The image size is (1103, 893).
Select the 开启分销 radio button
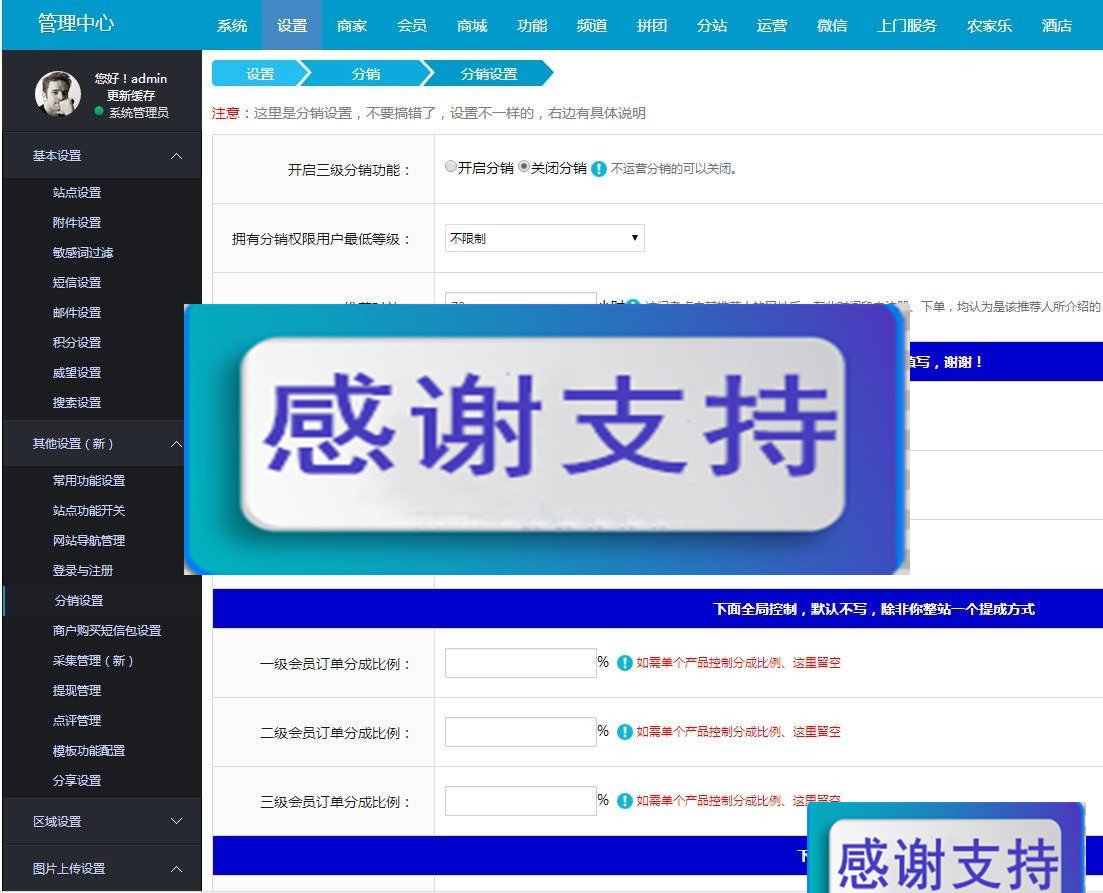click(452, 167)
